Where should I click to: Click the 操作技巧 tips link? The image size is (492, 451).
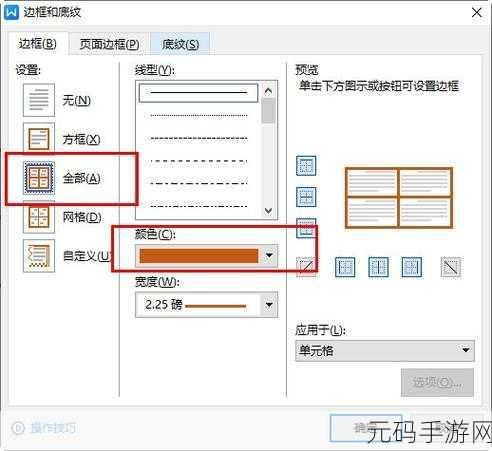[x=53, y=428]
